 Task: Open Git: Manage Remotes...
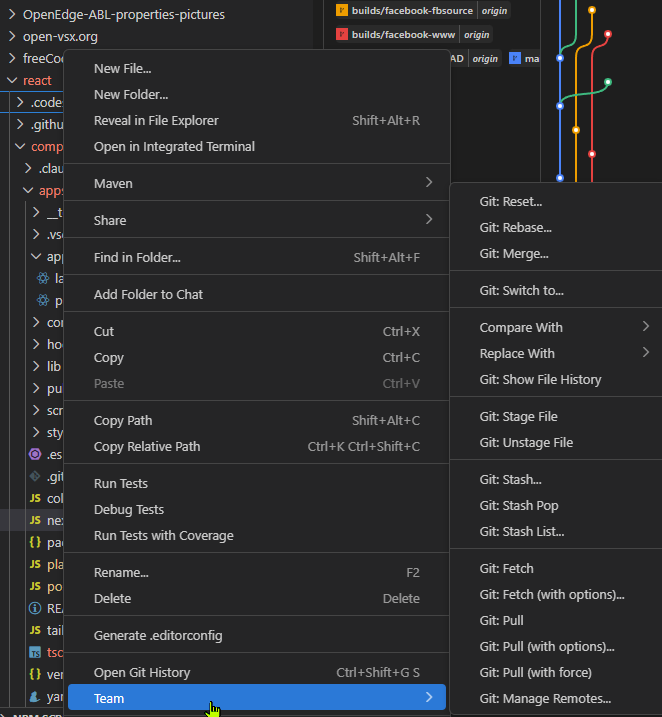(x=558, y=700)
